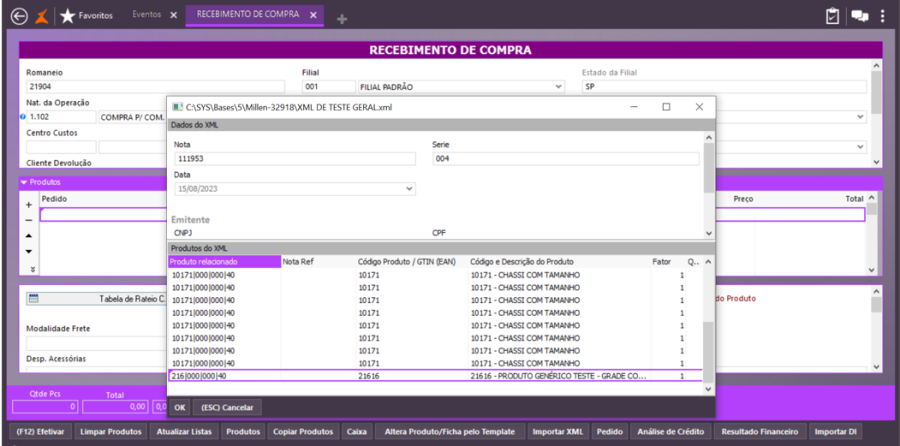Add product row with plus icon
The image size is (900, 446).
point(28,204)
